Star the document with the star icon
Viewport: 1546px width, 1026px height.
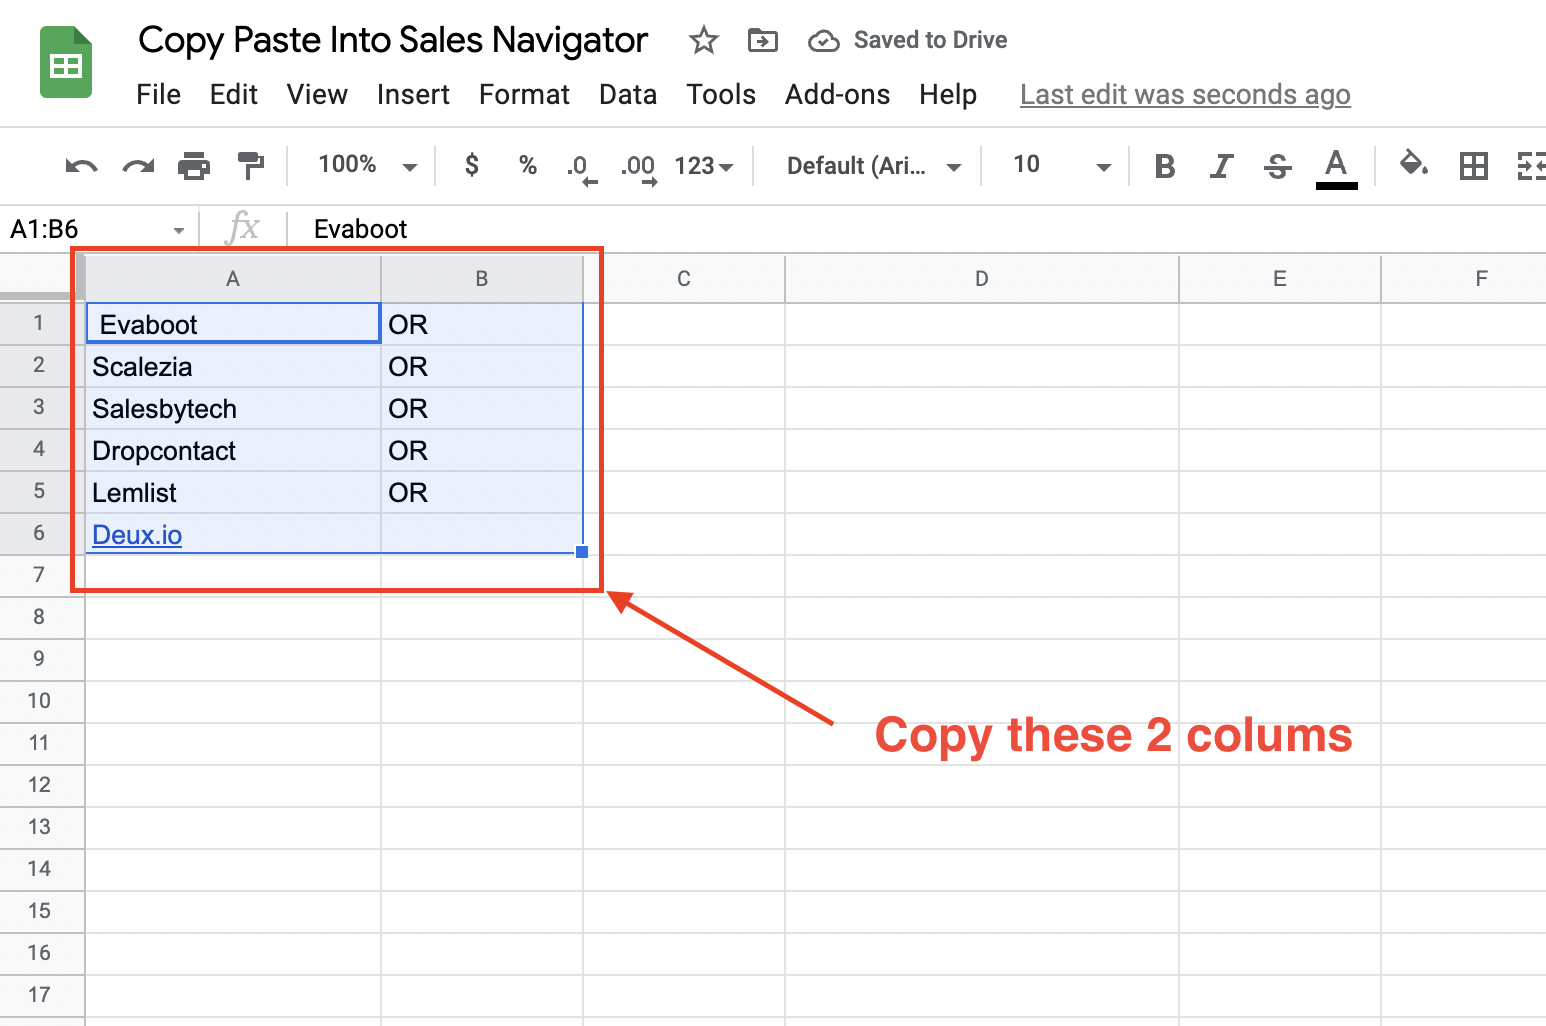704,41
